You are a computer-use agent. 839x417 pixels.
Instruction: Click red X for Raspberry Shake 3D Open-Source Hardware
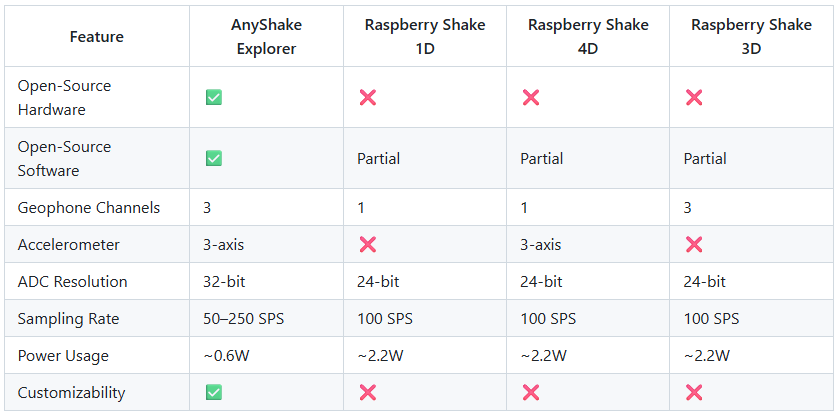pos(694,97)
